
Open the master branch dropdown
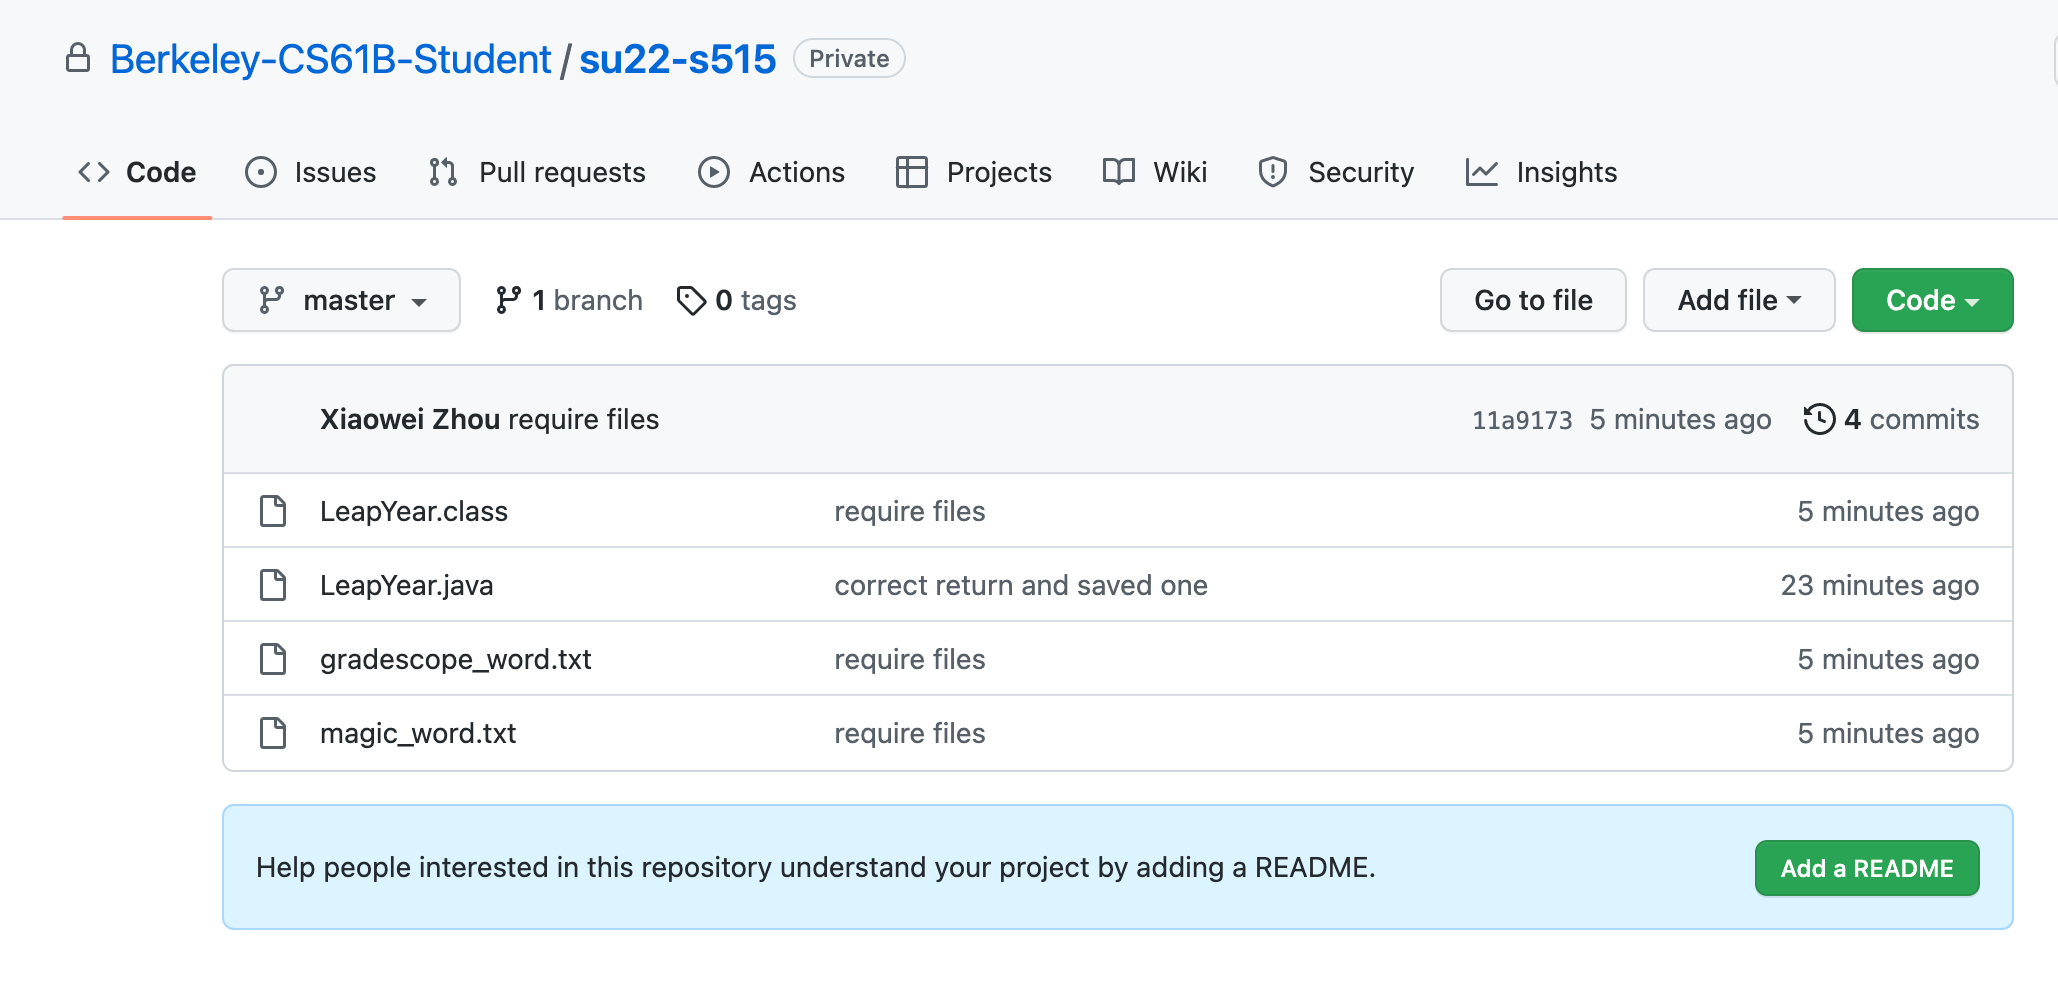pyautogui.click(x=341, y=300)
